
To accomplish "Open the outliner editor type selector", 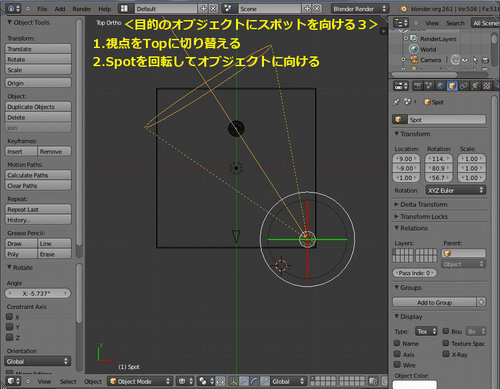I will click(x=401, y=23).
